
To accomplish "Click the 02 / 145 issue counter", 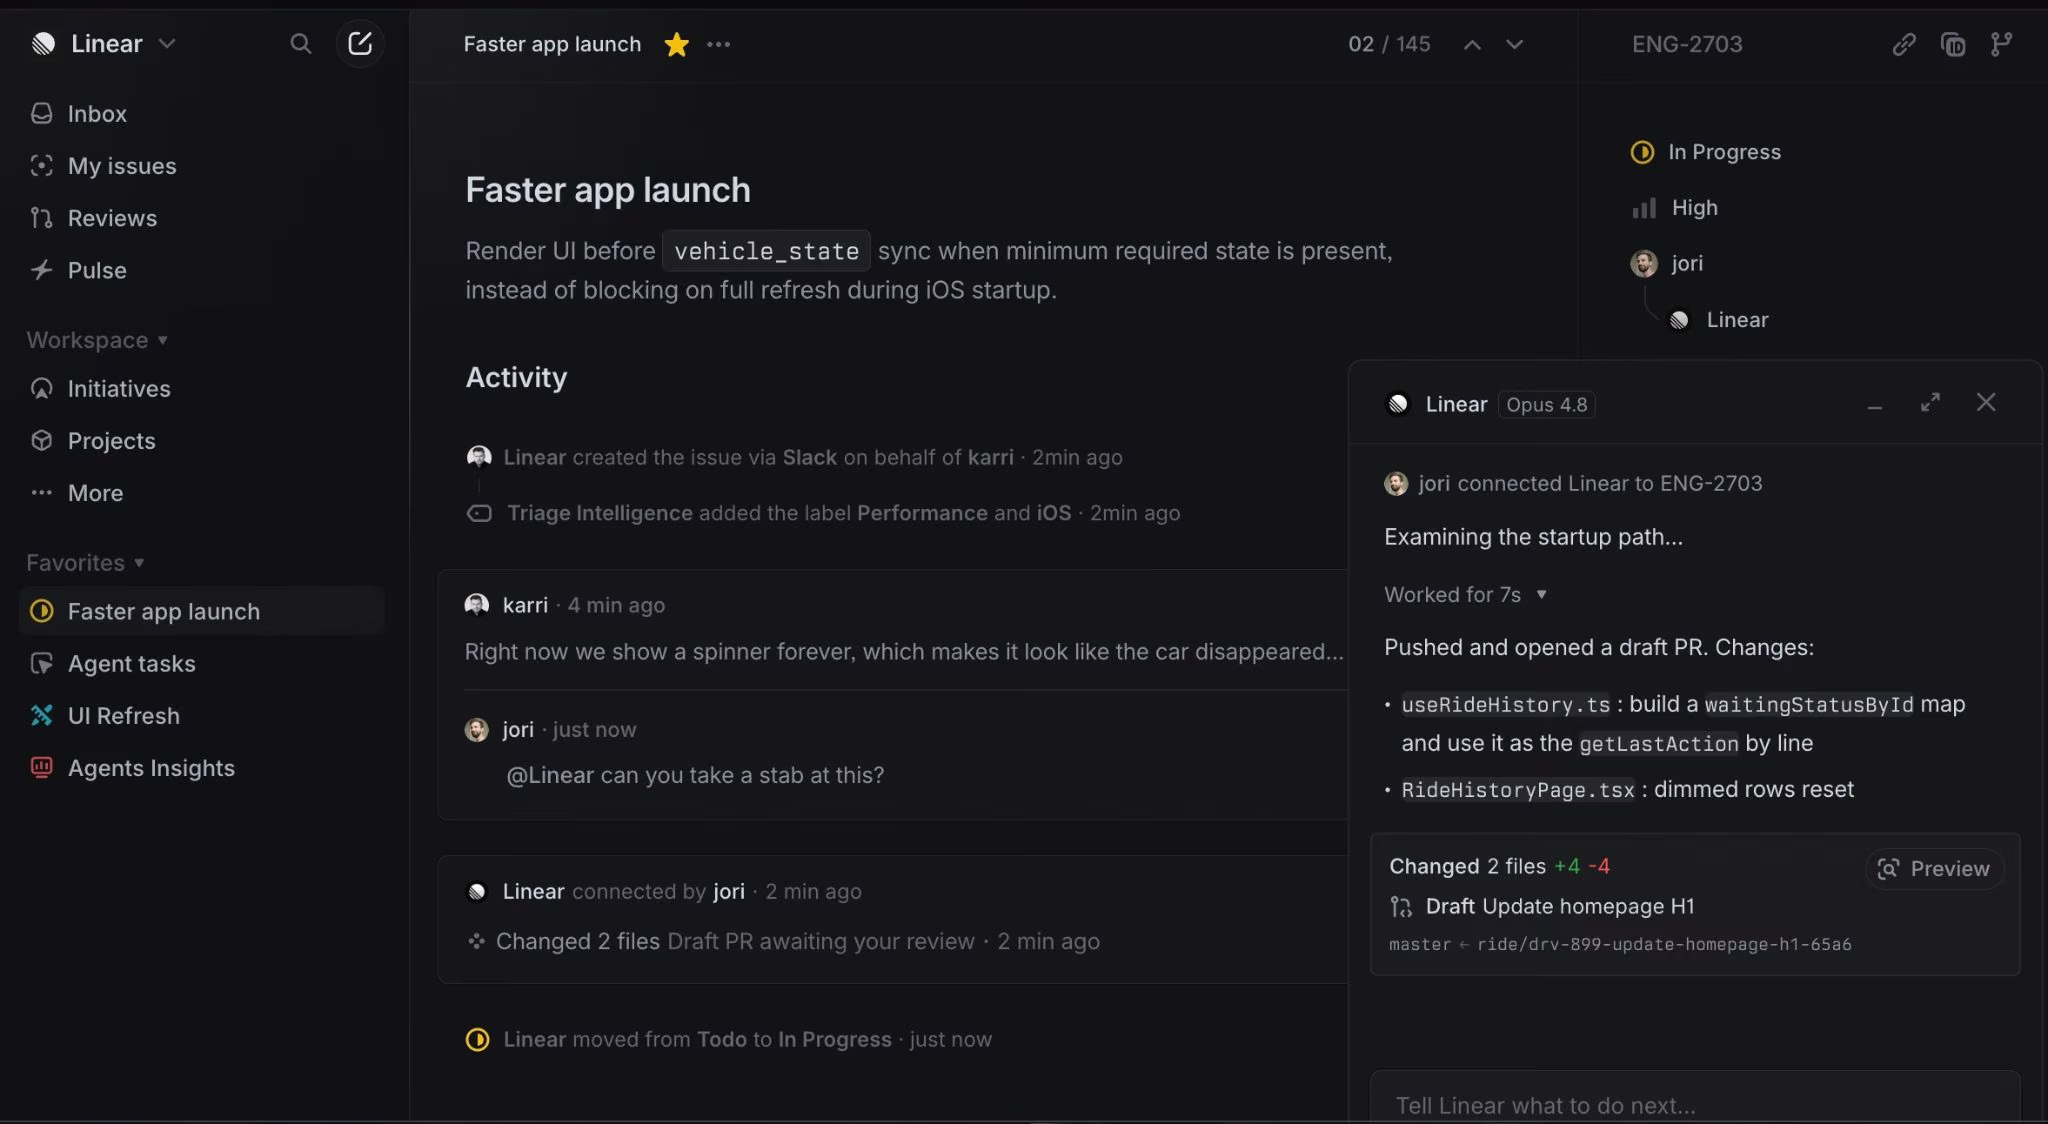I will pos(1389,44).
